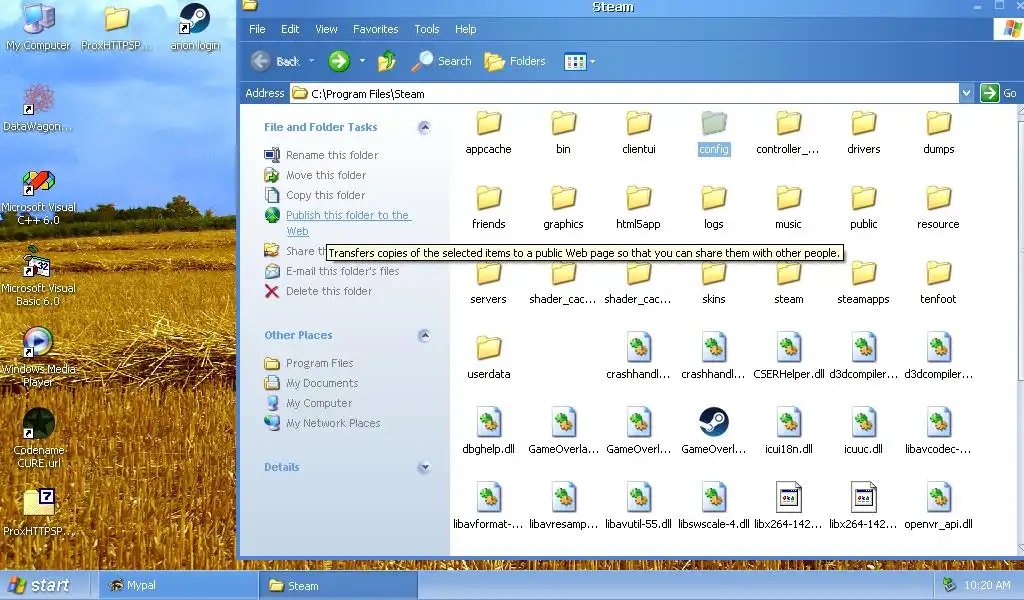Image resolution: width=1024 pixels, height=600 pixels.
Task: Select the steamapps folder
Action: tap(863, 283)
